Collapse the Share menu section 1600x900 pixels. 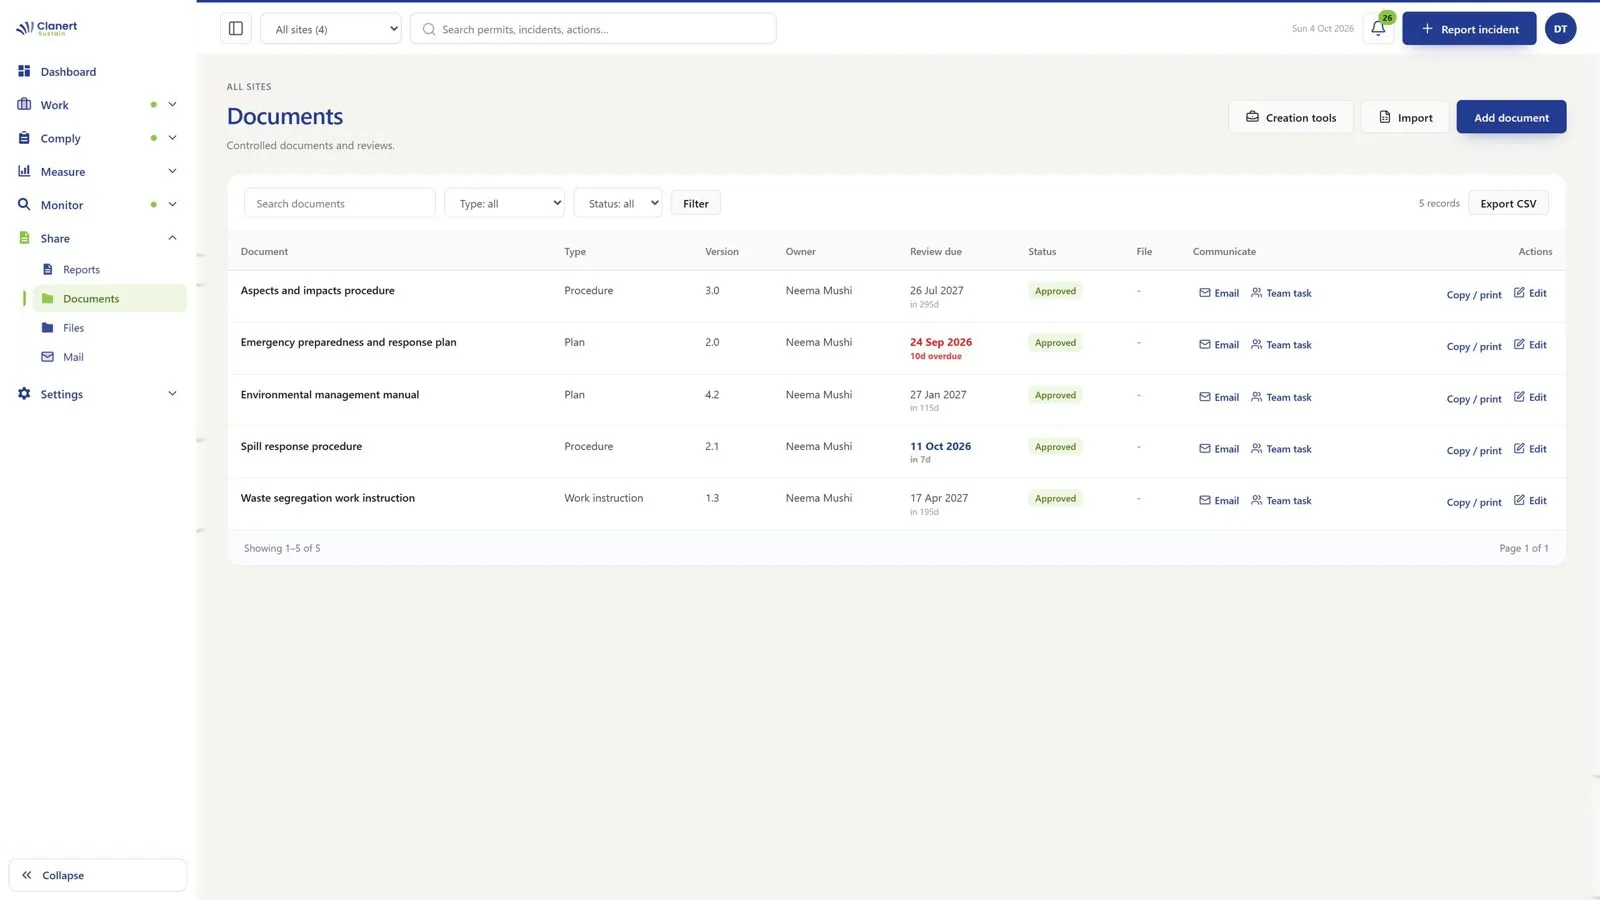click(97, 238)
